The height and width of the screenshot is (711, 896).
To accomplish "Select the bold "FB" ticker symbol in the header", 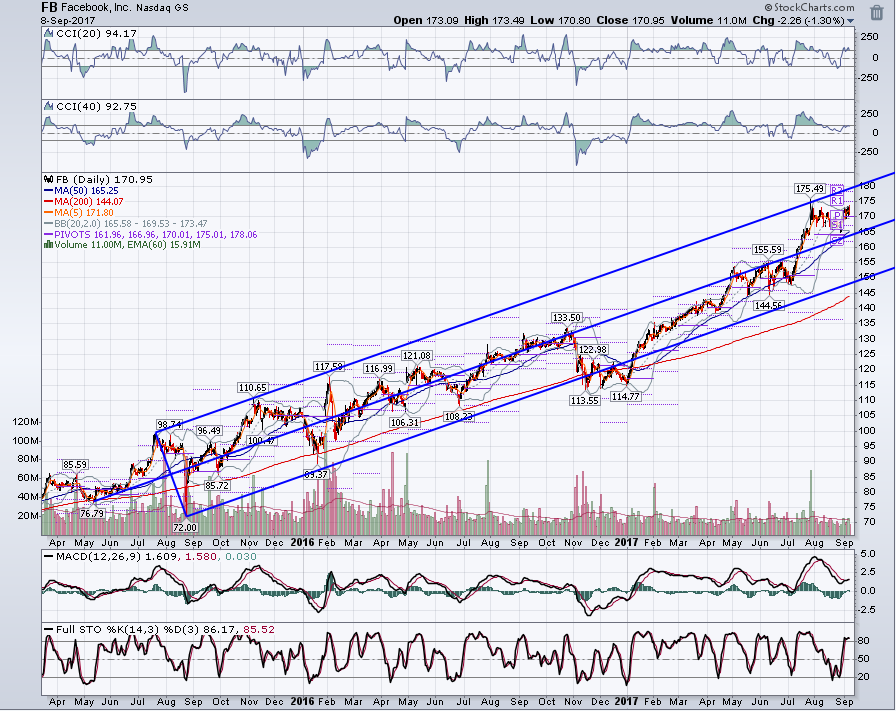I will (x=49, y=7).
